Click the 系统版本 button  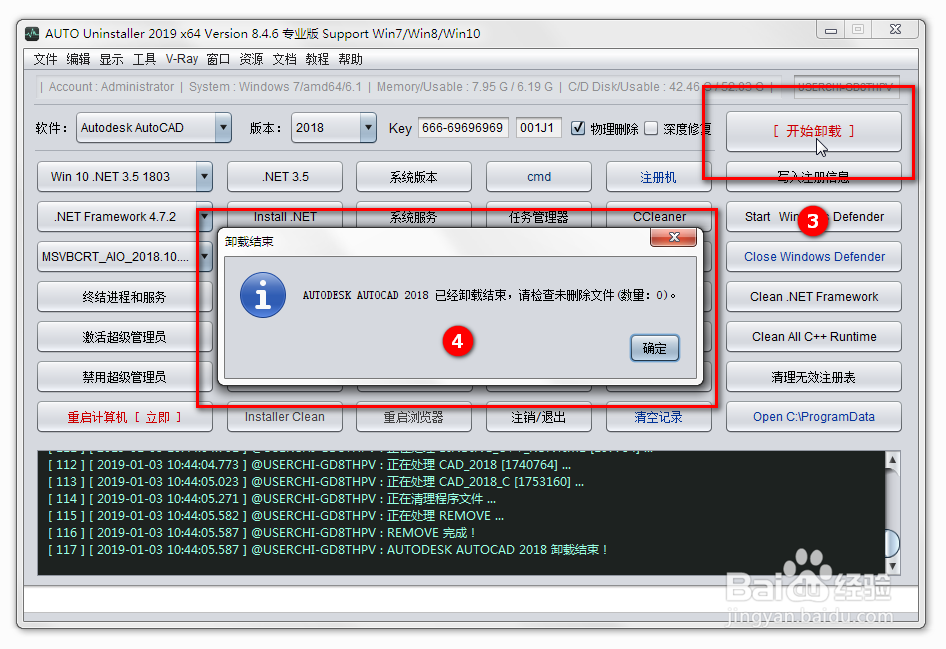pyautogui.click(x=413, y=177)
